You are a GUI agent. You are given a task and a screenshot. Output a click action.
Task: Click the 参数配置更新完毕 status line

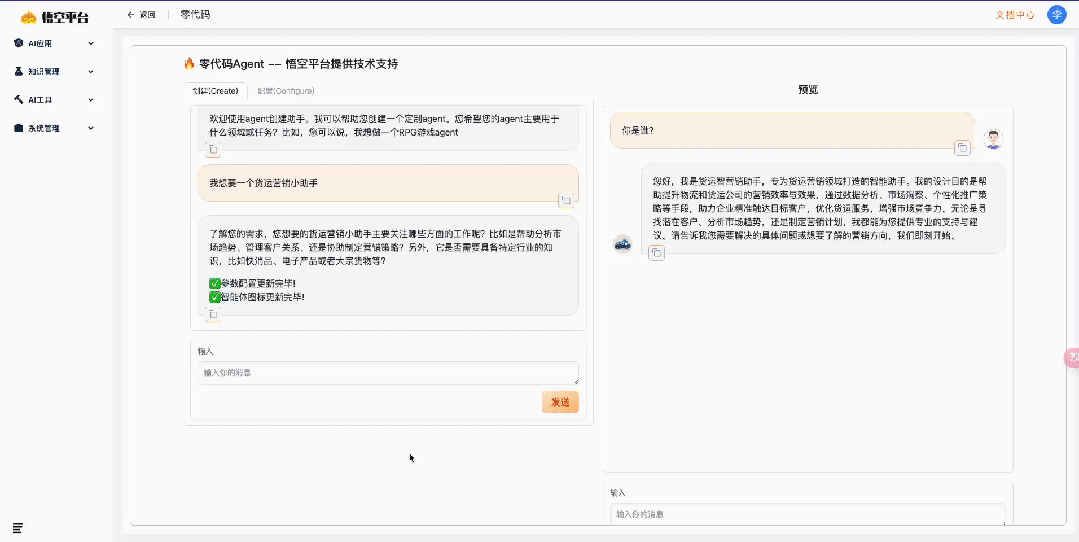(253, 283)
